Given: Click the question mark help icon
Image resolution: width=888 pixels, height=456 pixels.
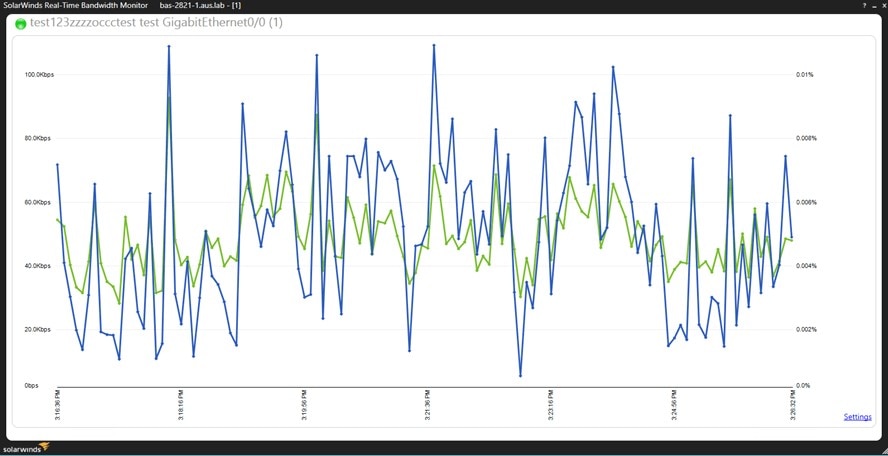Looking at the screenshot, I should click(x=864, y=5).
